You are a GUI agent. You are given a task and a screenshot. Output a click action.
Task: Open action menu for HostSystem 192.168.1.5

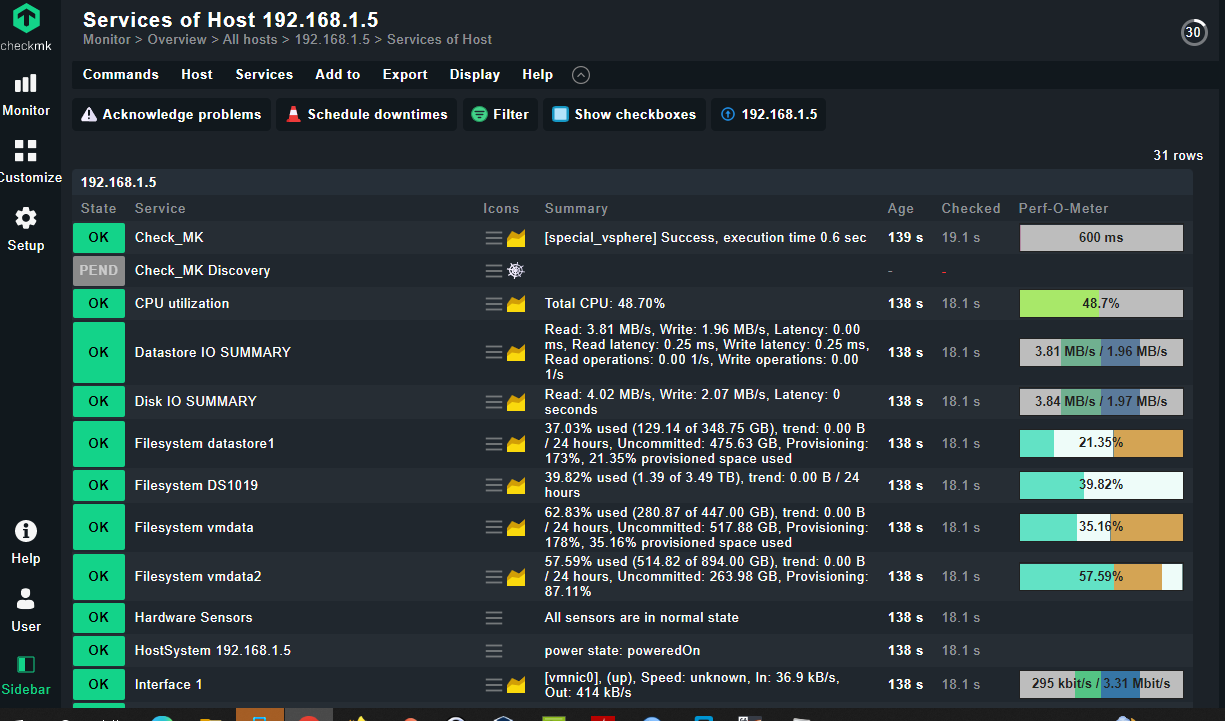(x=494, y=651)
